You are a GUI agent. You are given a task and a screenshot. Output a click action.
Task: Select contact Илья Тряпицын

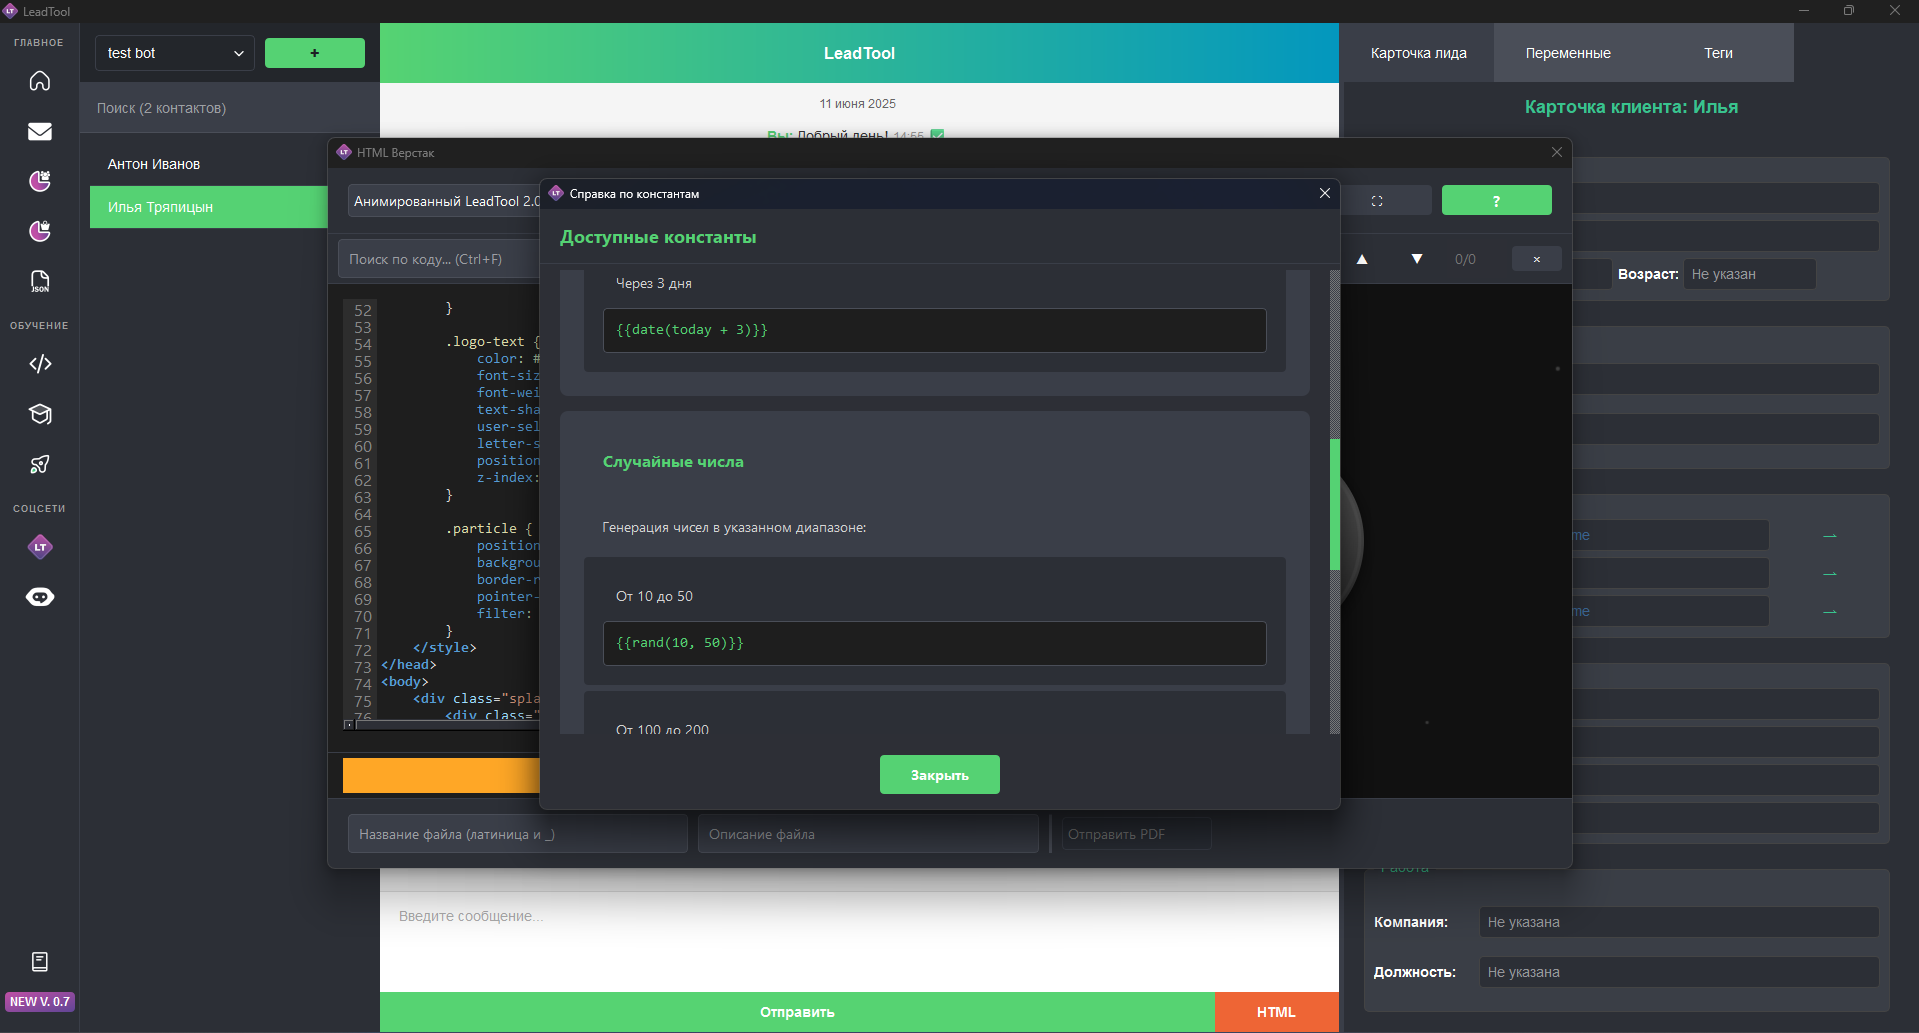(209, 207)
